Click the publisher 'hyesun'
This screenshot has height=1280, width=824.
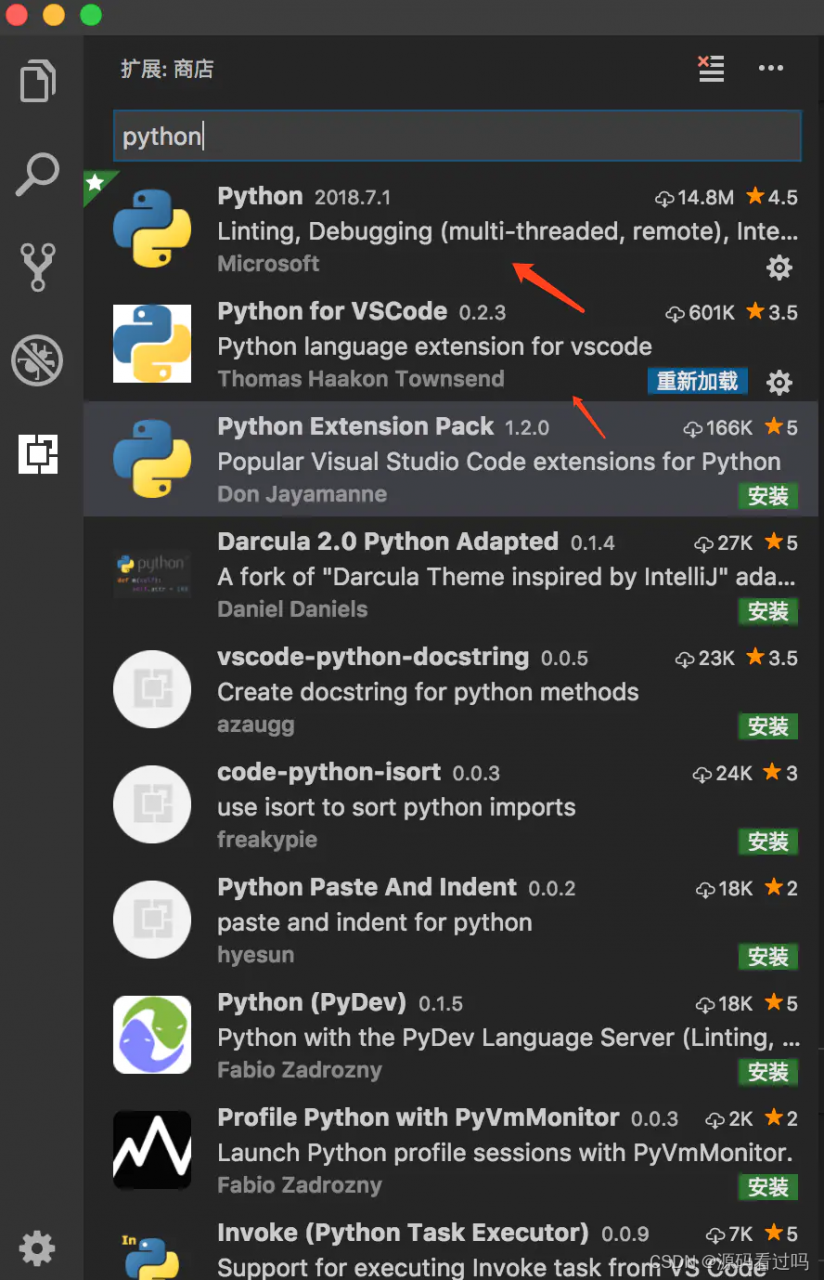[x=256, y=955]
